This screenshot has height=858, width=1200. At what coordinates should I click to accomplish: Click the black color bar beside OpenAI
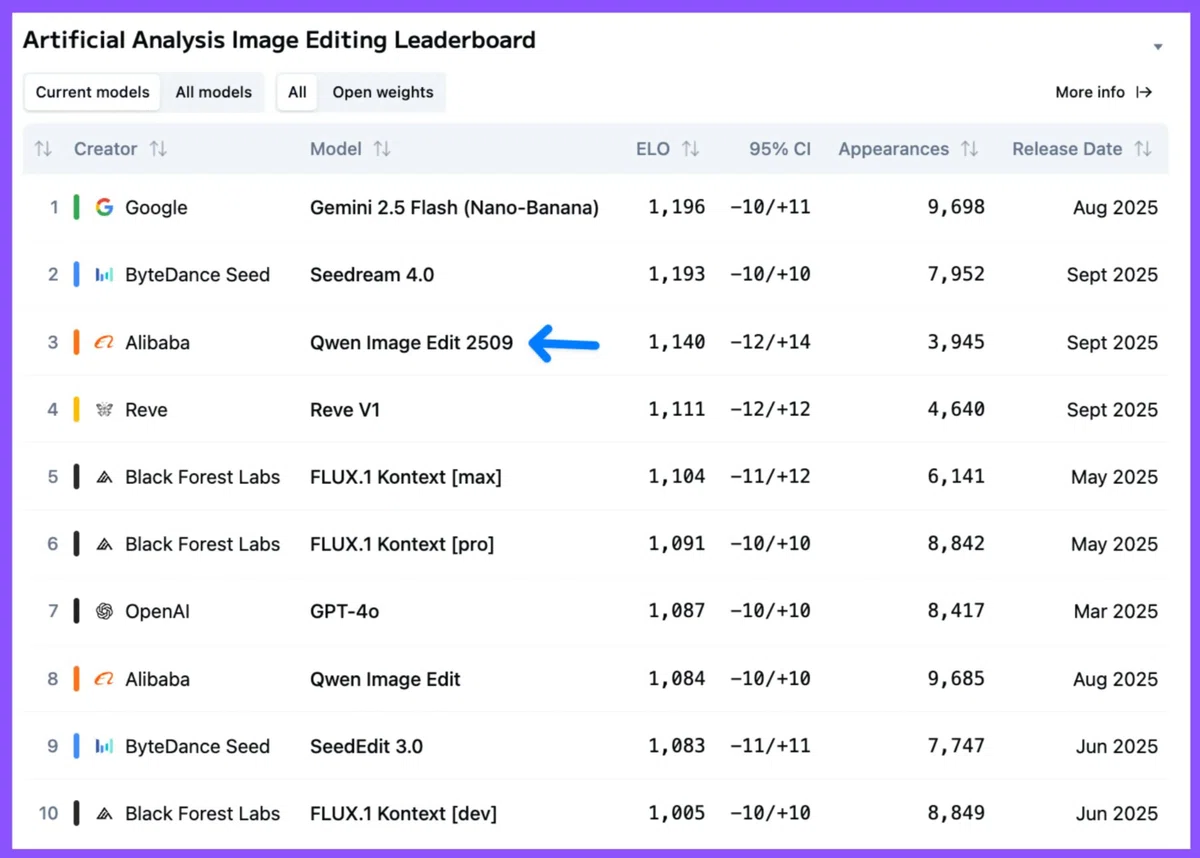tap(77, 612)
